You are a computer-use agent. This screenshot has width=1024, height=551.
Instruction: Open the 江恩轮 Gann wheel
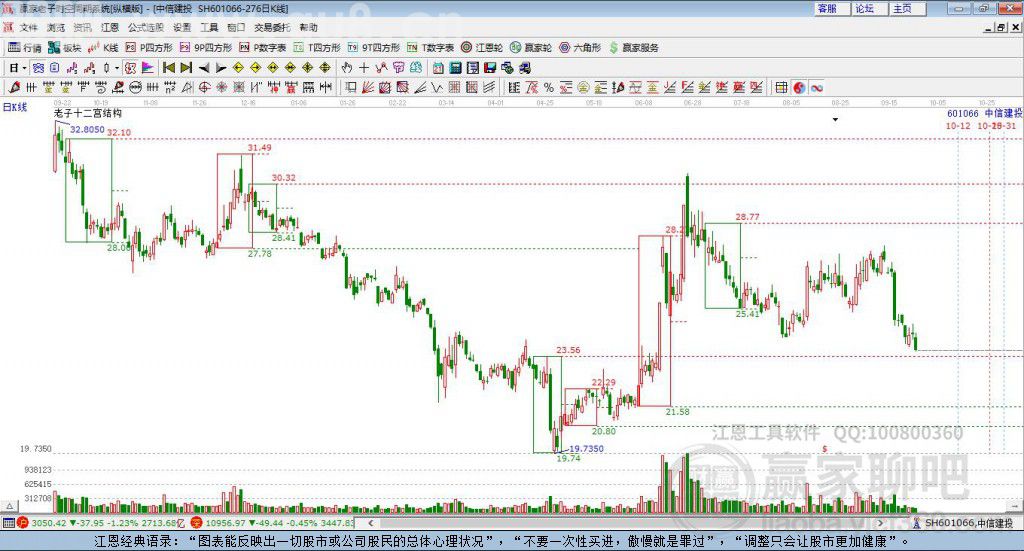482,48
